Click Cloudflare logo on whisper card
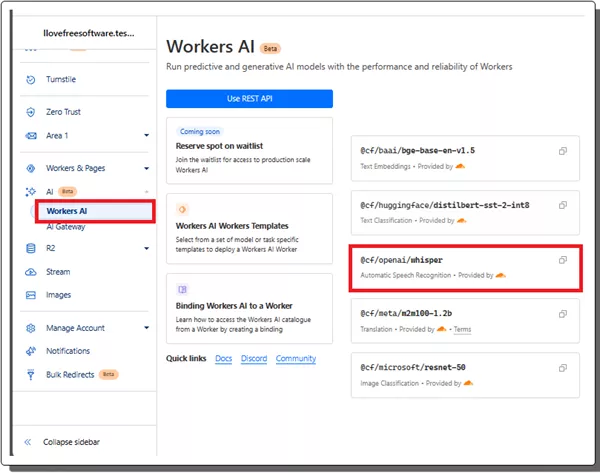 tap(501, 275)
